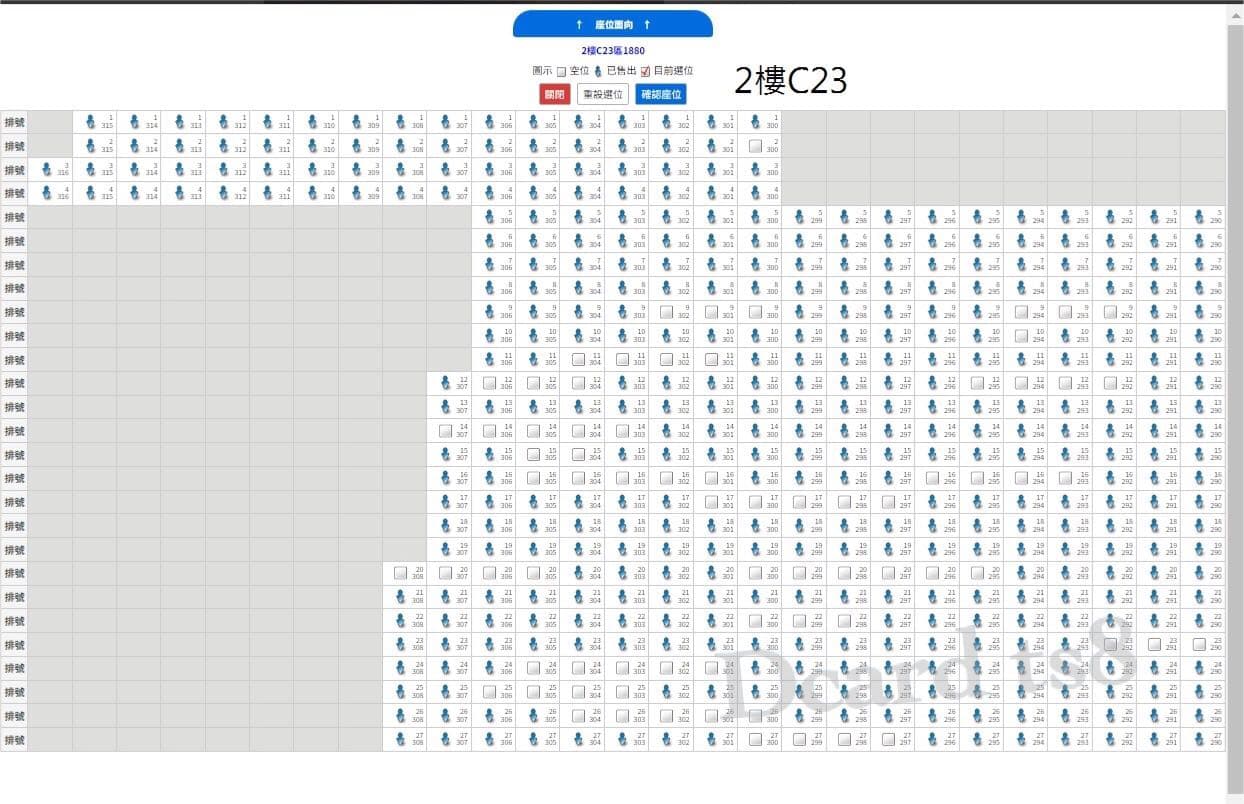Click sold seat row 27 number 308

point(401,739)
